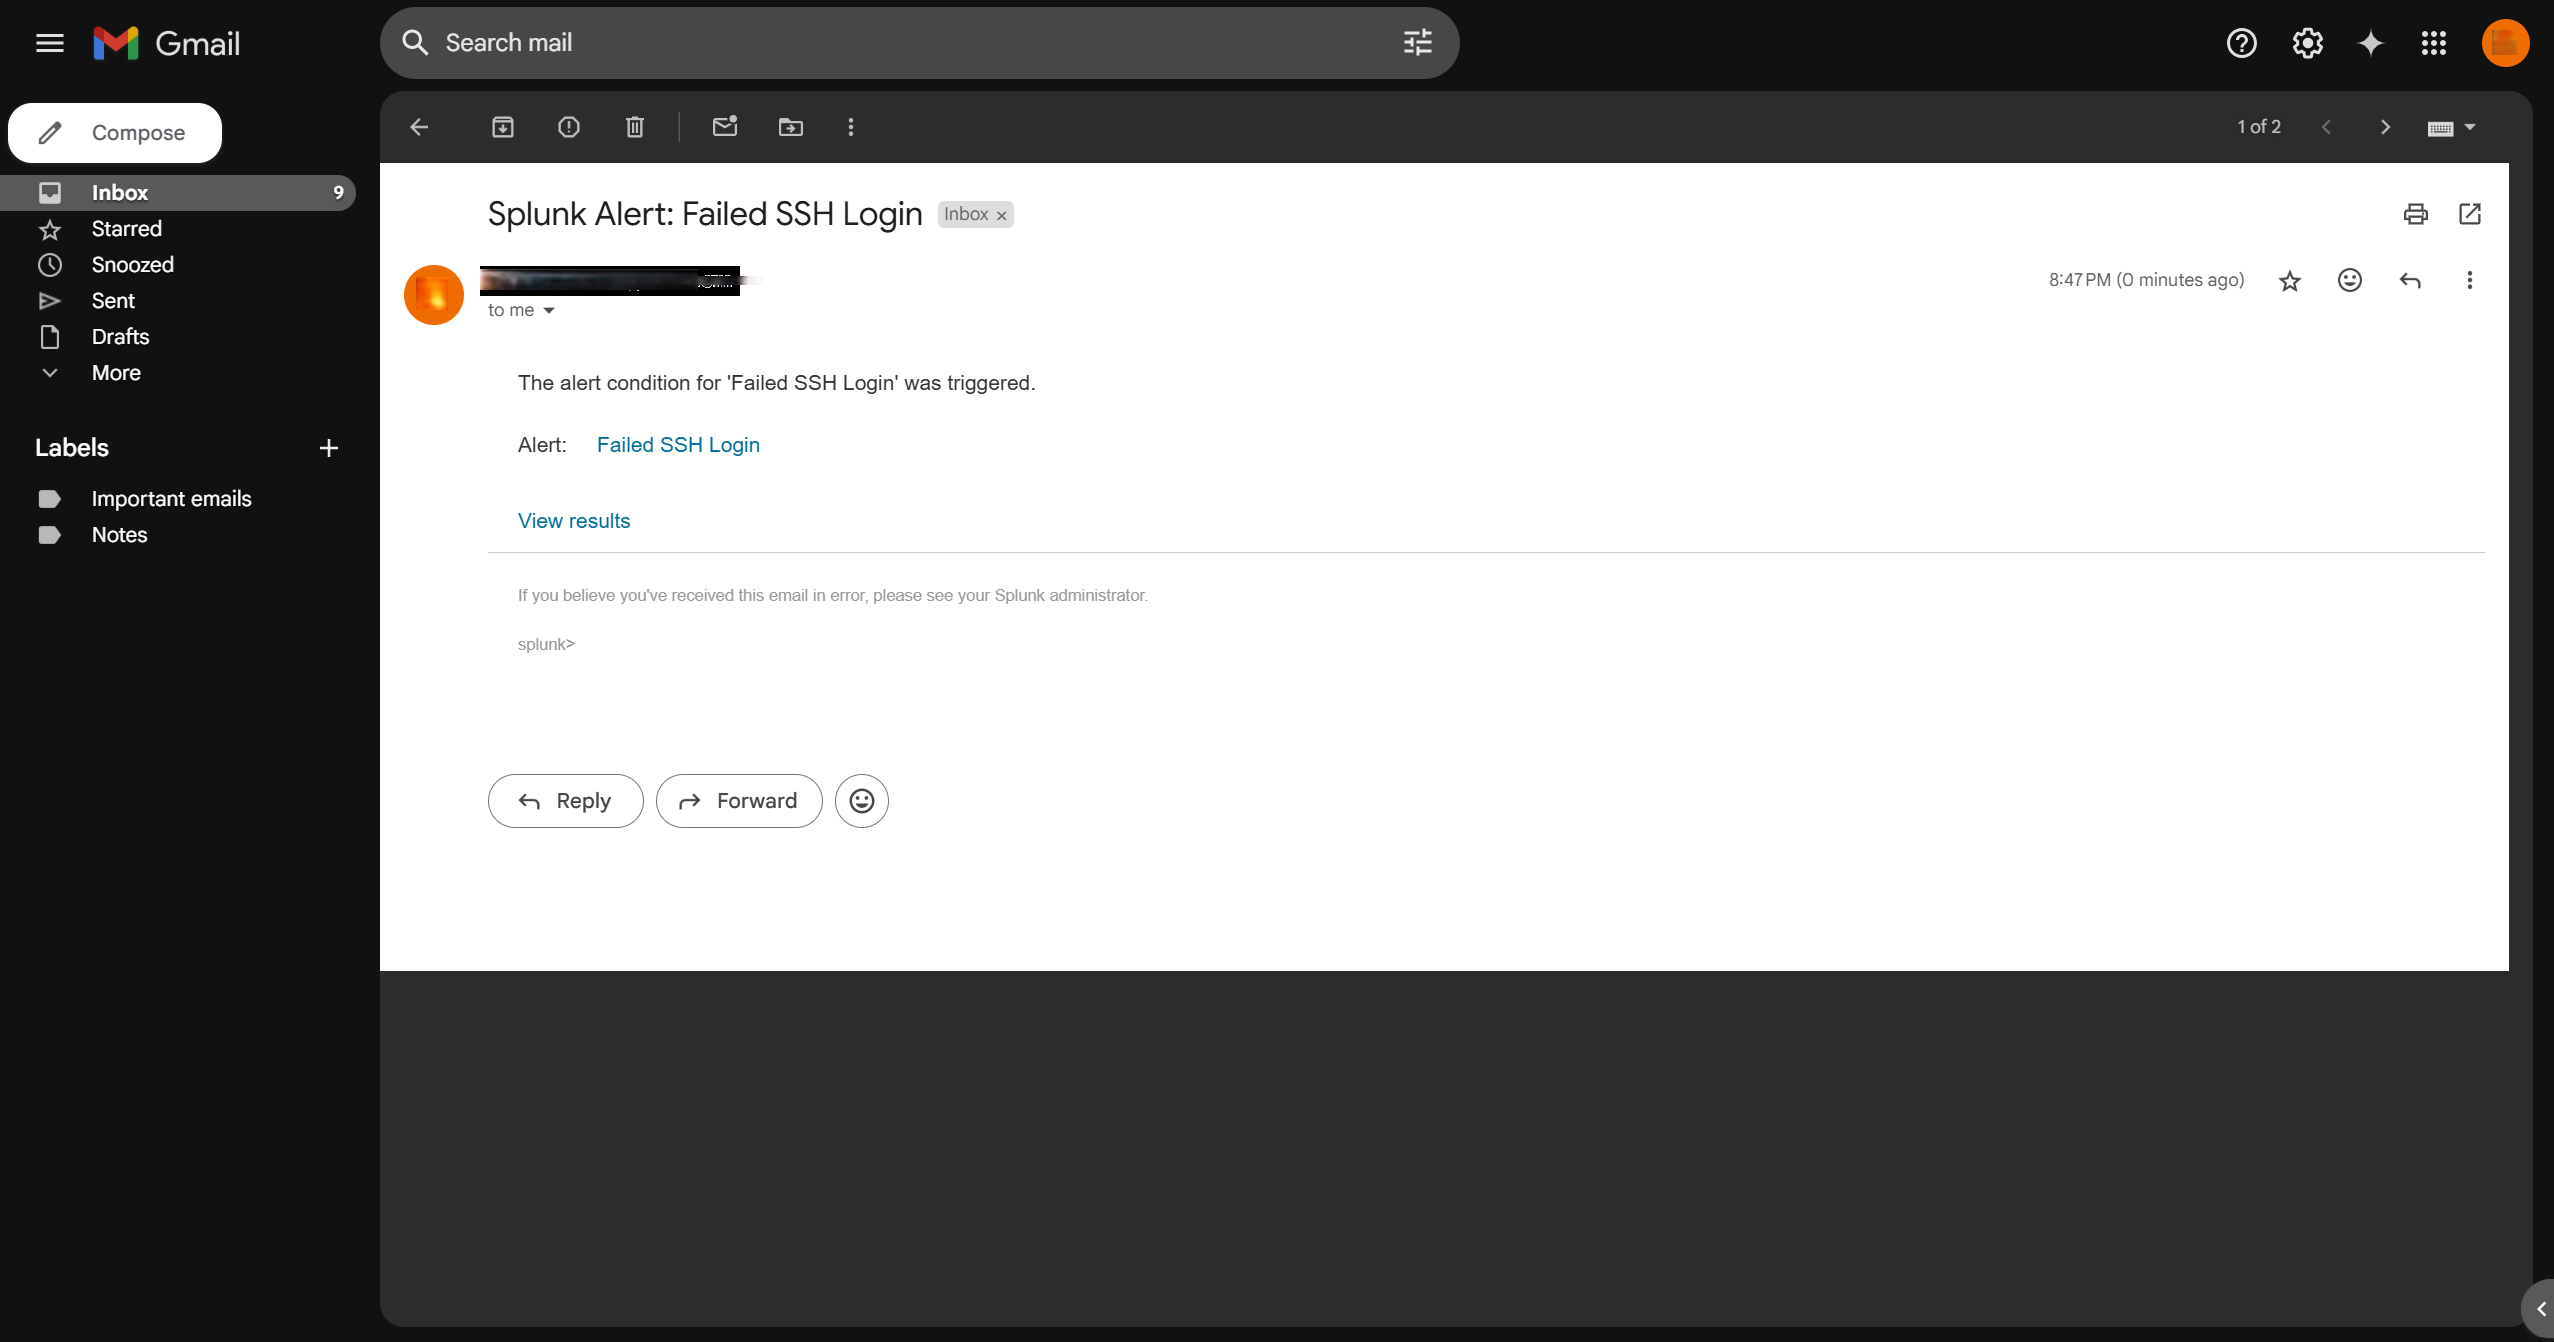
Task: Click into the Search mail field
Action: click(x=900, y=43)
